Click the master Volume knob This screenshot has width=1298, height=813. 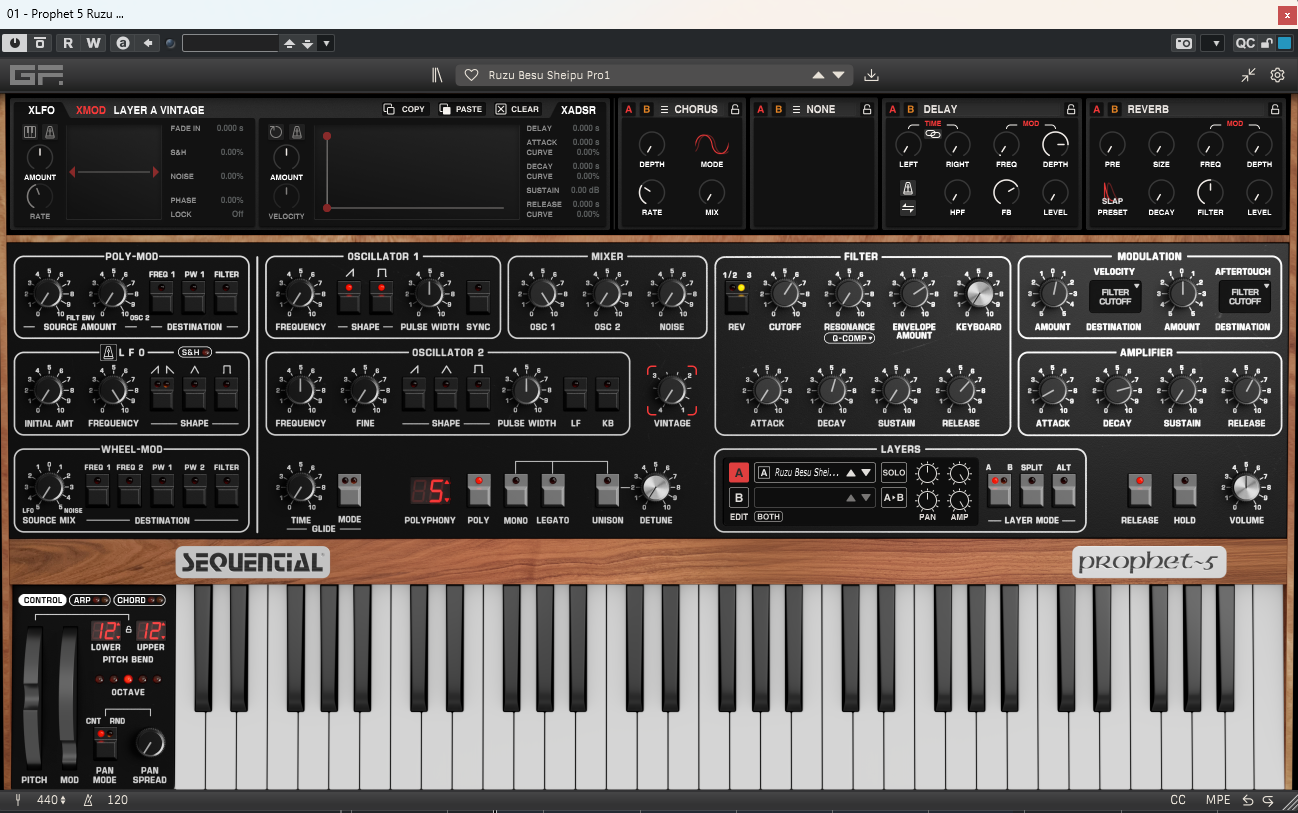pos(1247,488)
